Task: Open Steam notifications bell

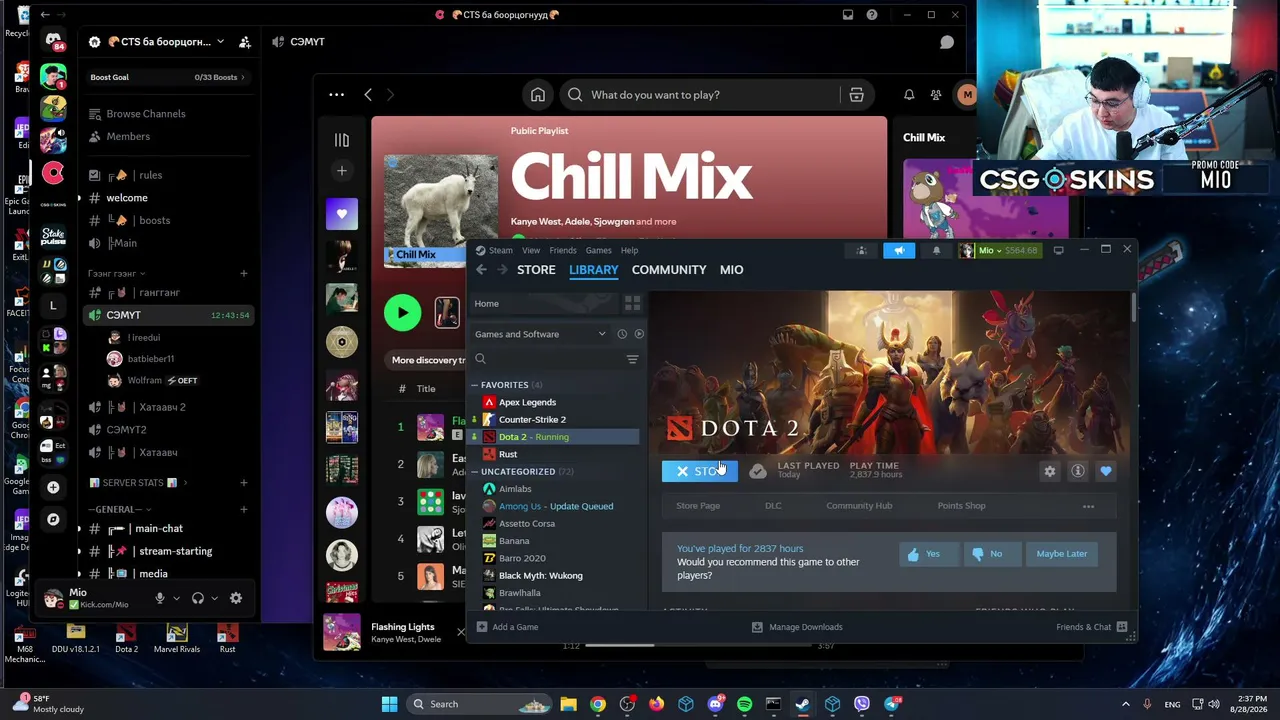Action: pyautogui.click(x=936, y=250)
